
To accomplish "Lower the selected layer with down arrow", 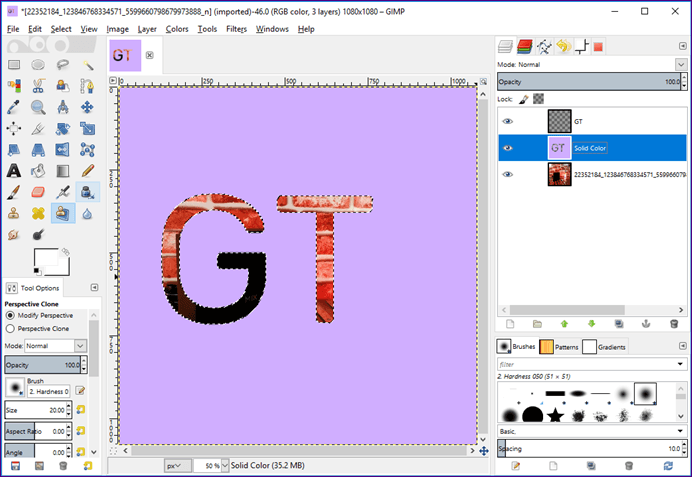I will (592, 324).
